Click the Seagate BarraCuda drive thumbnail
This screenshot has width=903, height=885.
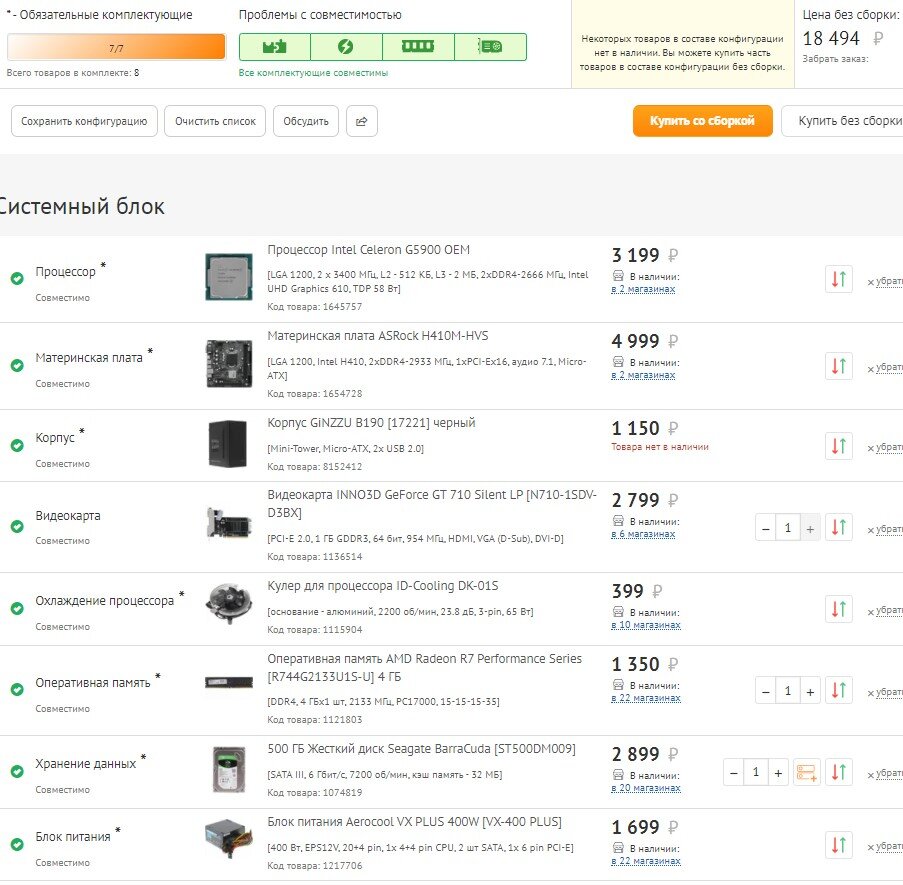(229, 770)
